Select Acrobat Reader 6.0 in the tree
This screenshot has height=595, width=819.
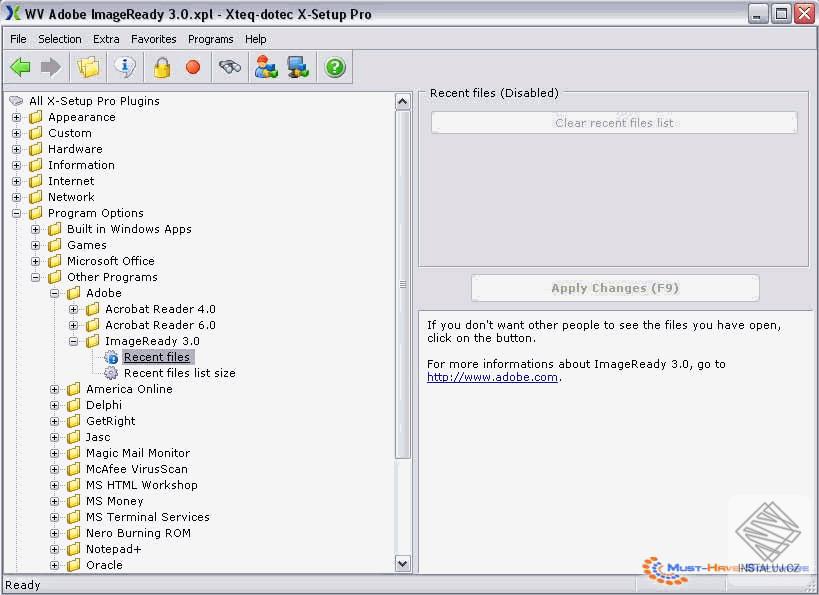pyautogui.click(x=160, y=325)
